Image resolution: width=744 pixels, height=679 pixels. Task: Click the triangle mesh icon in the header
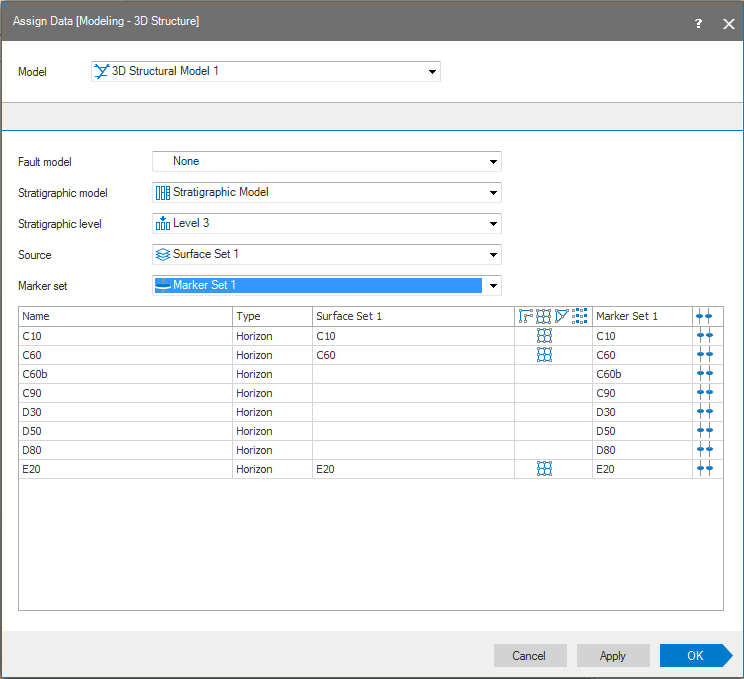pos(562,316)
